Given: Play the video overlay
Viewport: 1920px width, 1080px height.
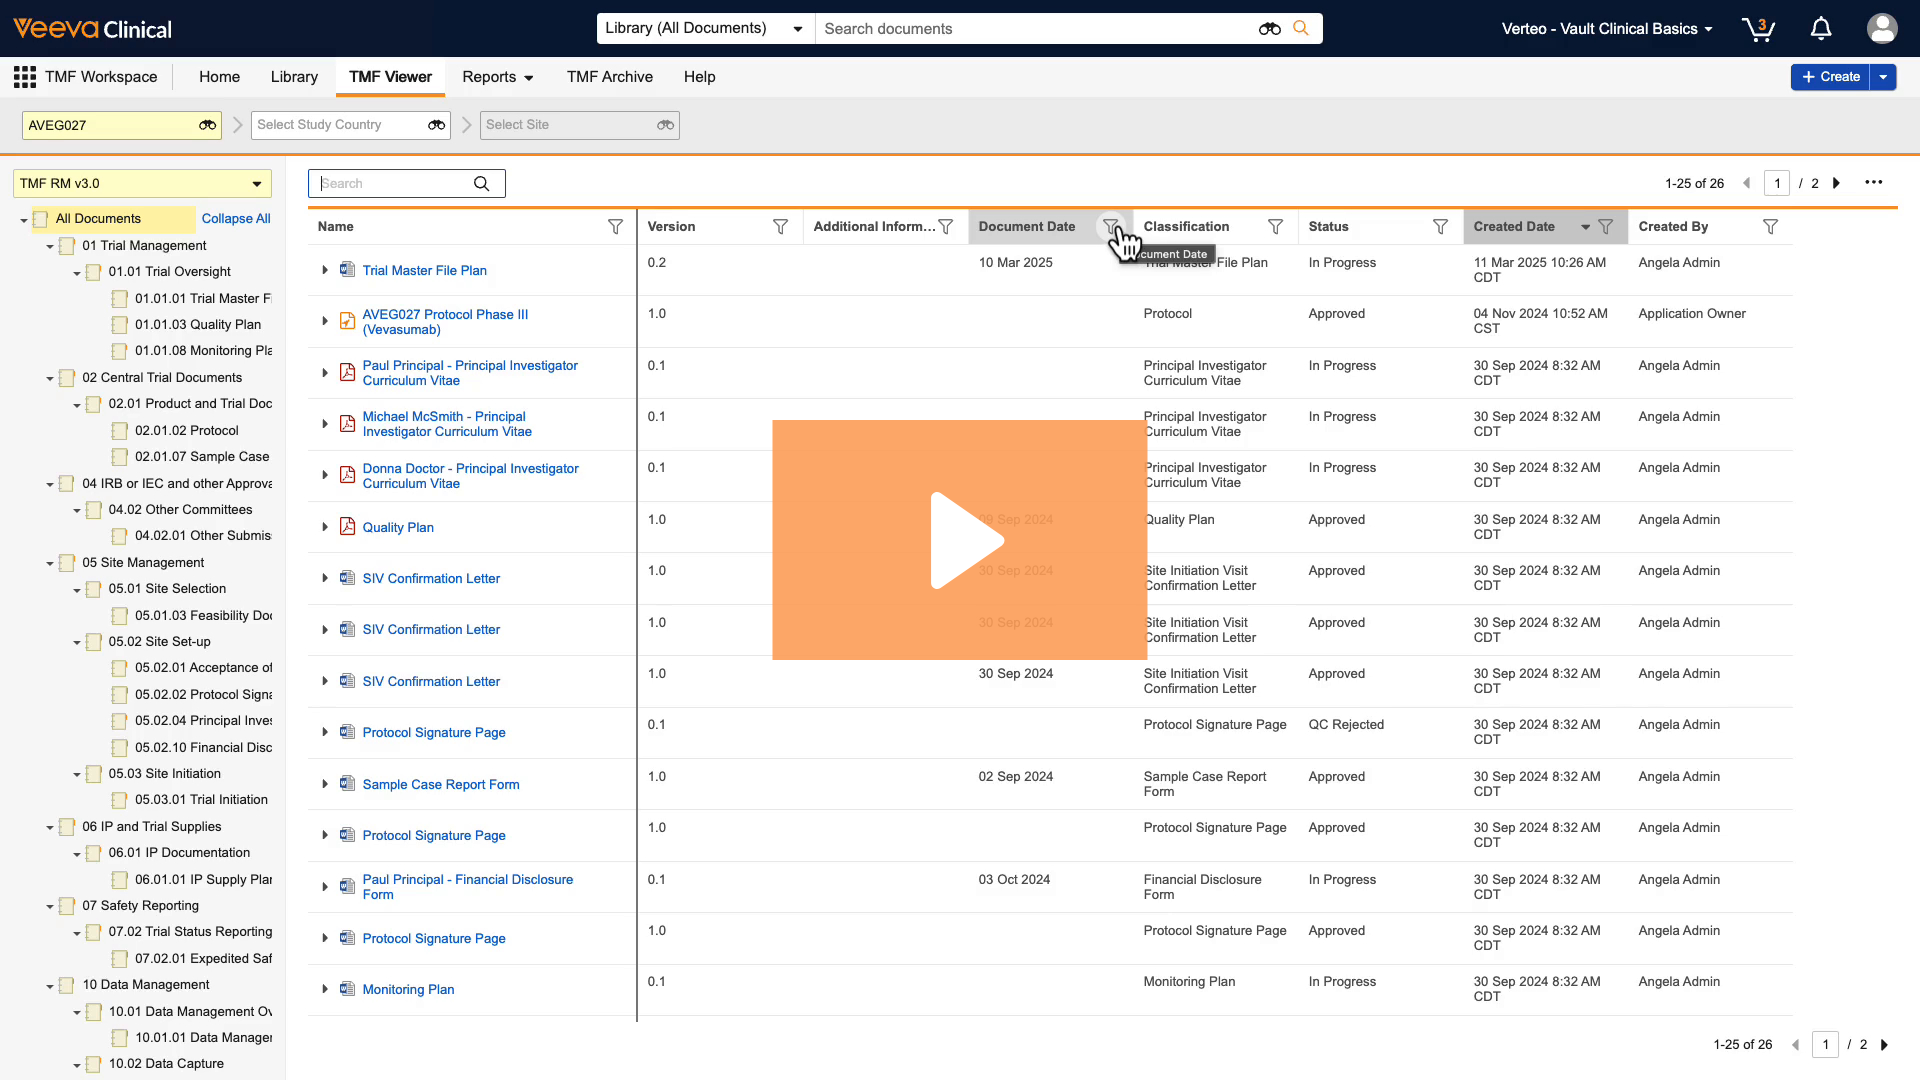Looking at the screenshot, I should [x=960, y=540].
